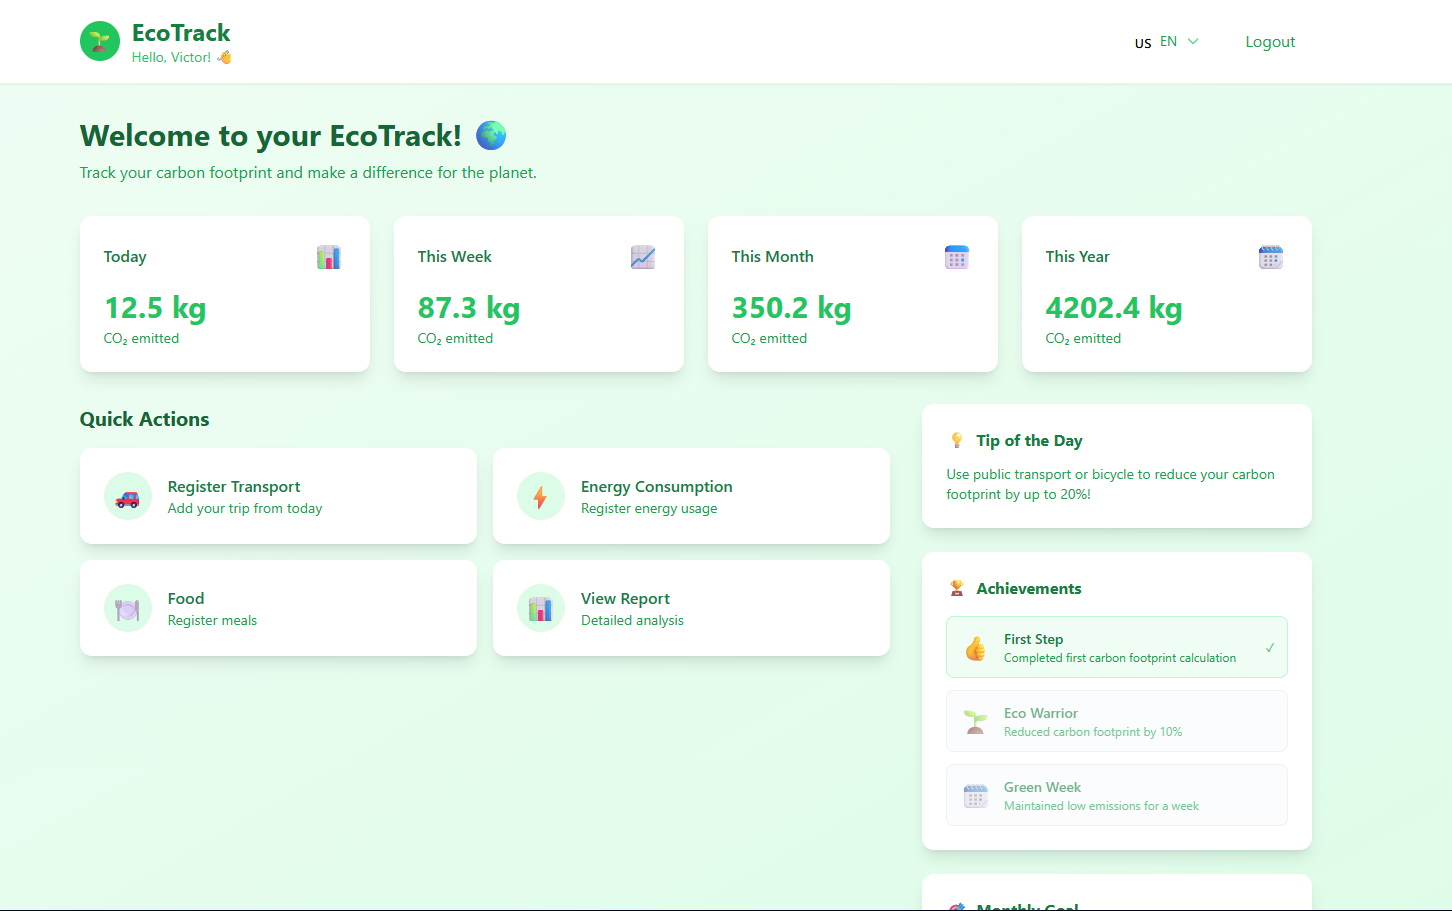Click the calendar icon on This Month card
The image size is (1452, 911).
pyautogui.click(x=957, y=257)
